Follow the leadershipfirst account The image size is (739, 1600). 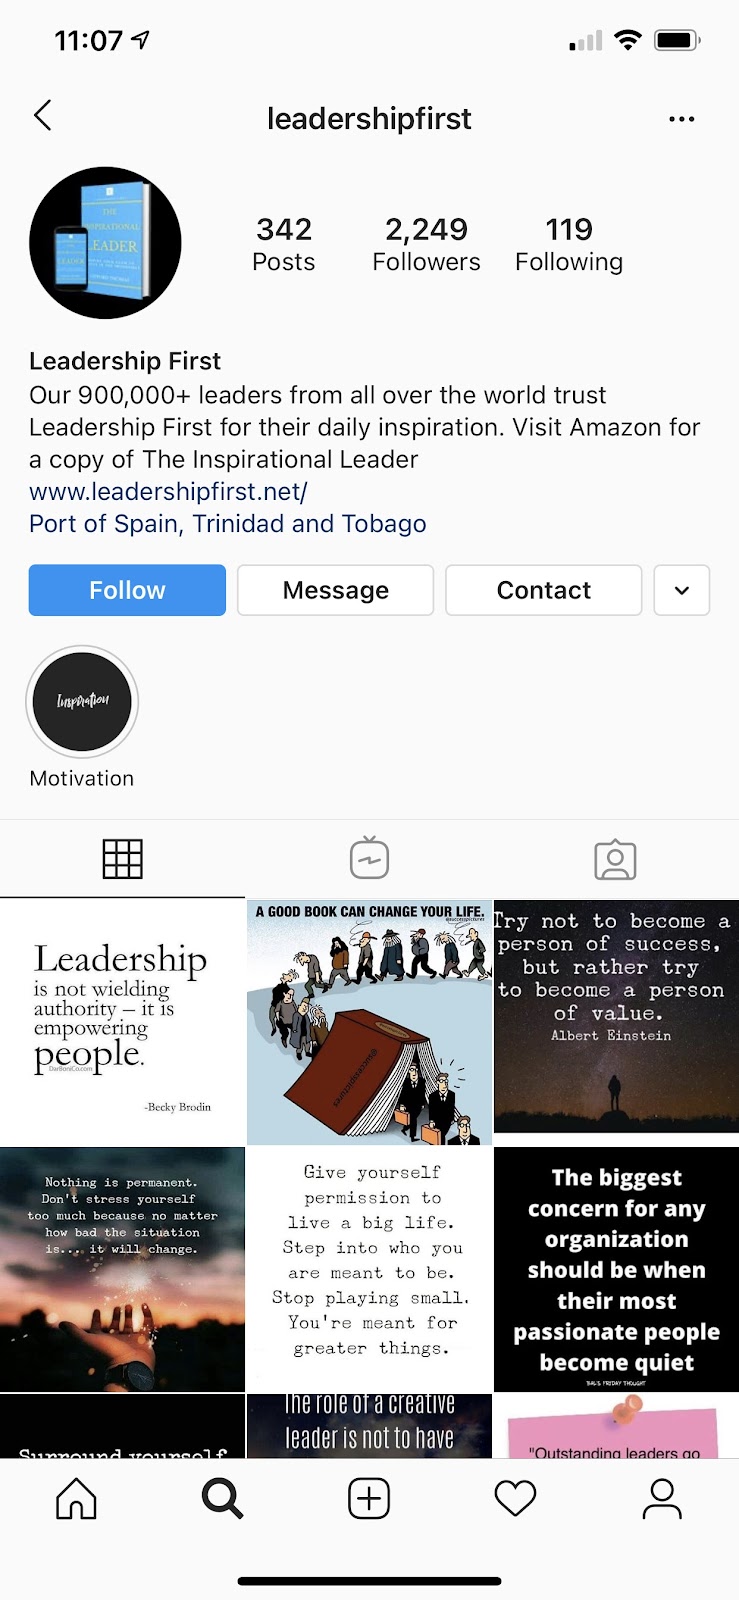pos(127,590)
